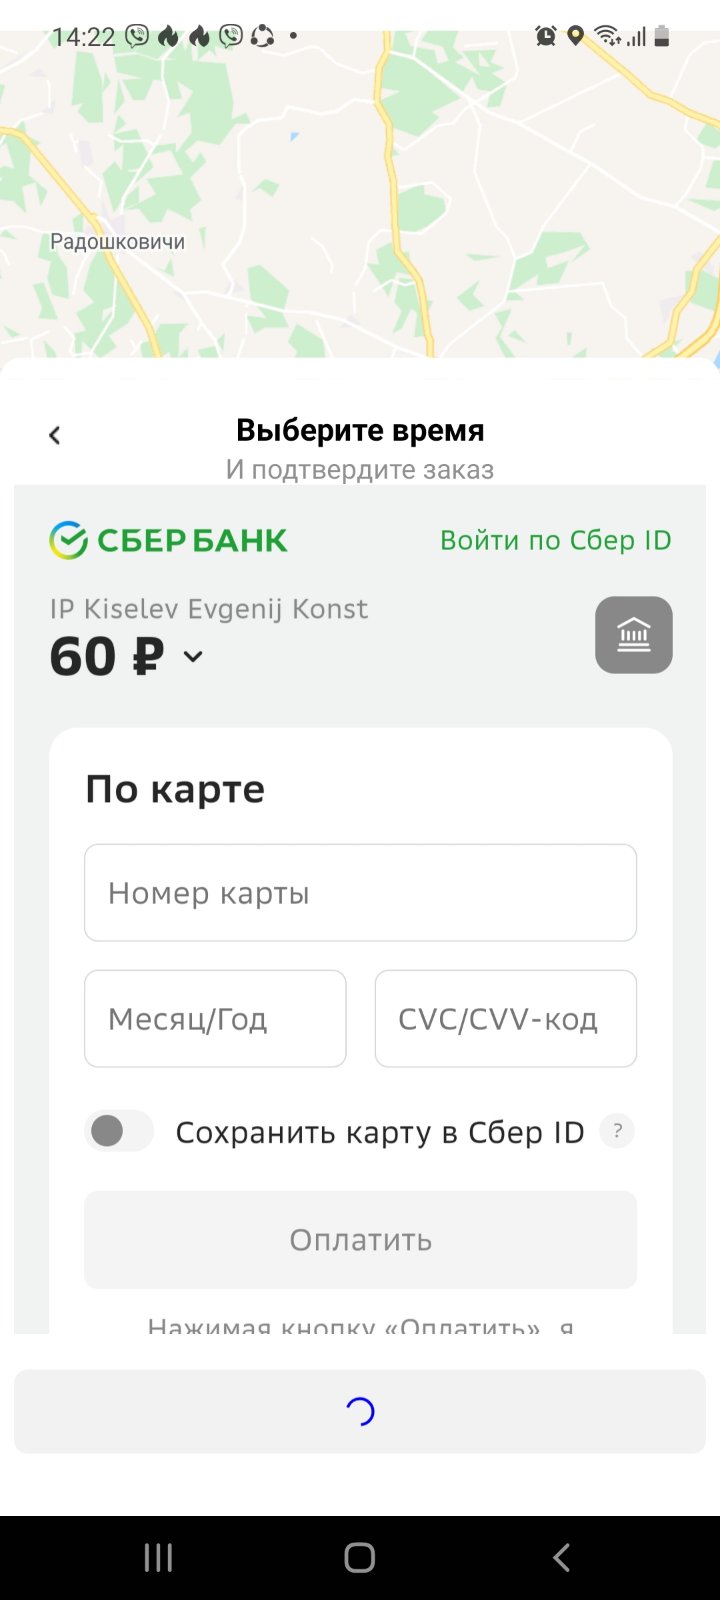
Task: Expand the 60 ₽ amount details chevron
Action: pyautogui.click(x=193, y=657)
